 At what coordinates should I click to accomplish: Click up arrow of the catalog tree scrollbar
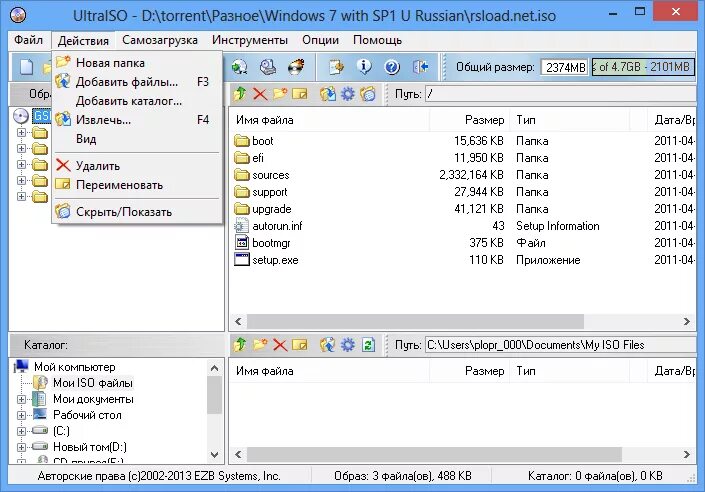click(x=214, y=368)
